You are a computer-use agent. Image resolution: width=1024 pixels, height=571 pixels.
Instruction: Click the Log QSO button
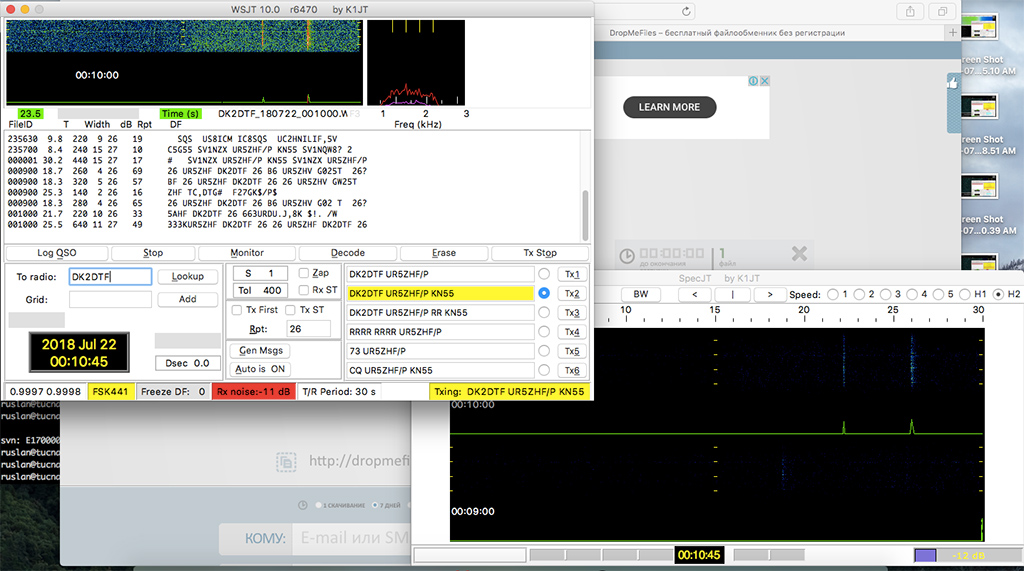[57, 253]
